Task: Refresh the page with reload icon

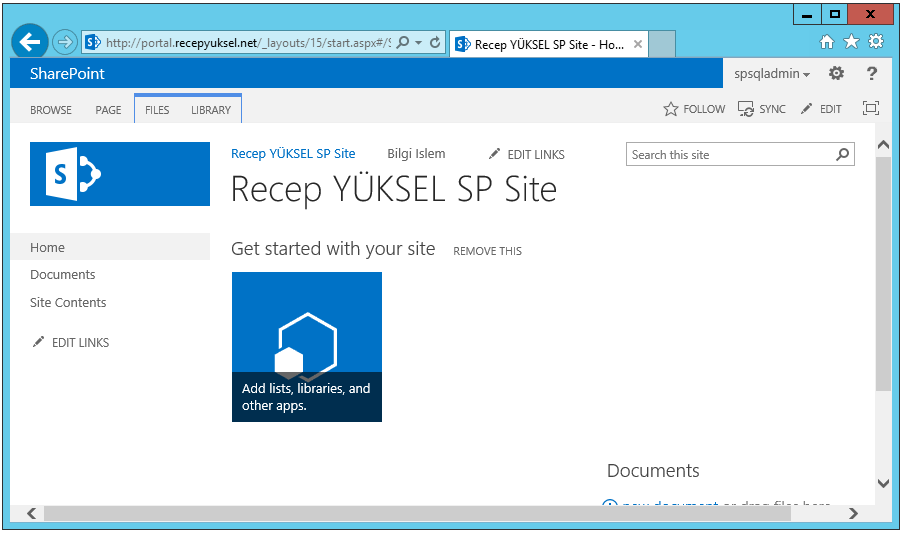Action: [435, 42]
